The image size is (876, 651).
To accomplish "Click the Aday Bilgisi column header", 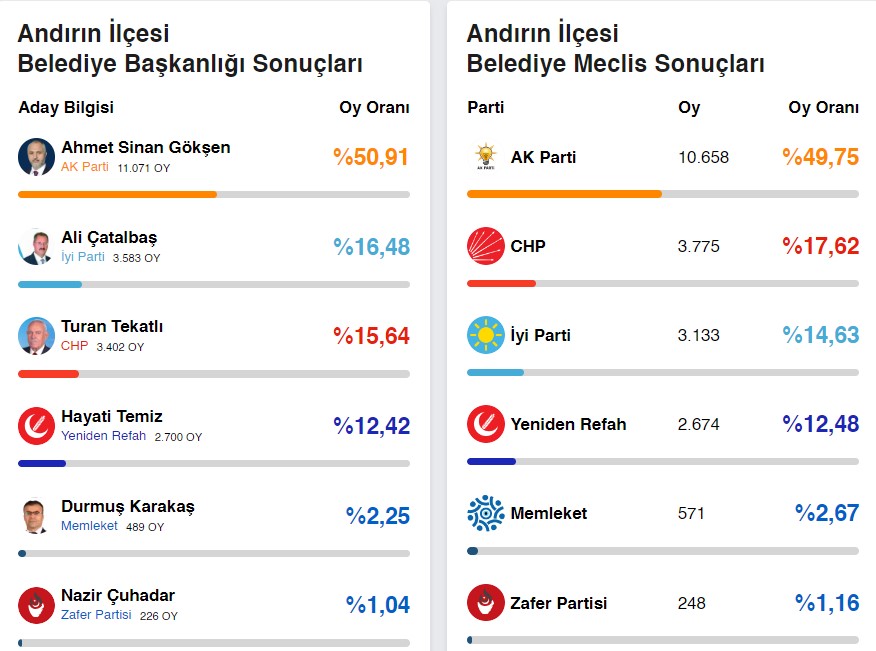I will point(66,108).
